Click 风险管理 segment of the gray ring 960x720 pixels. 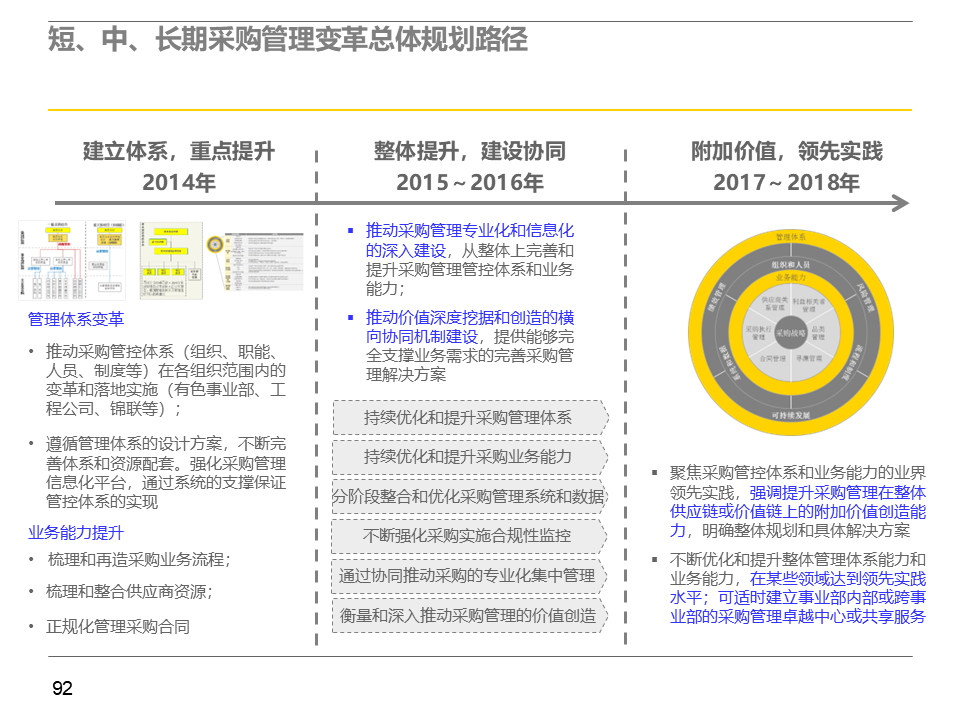point(866,298)
